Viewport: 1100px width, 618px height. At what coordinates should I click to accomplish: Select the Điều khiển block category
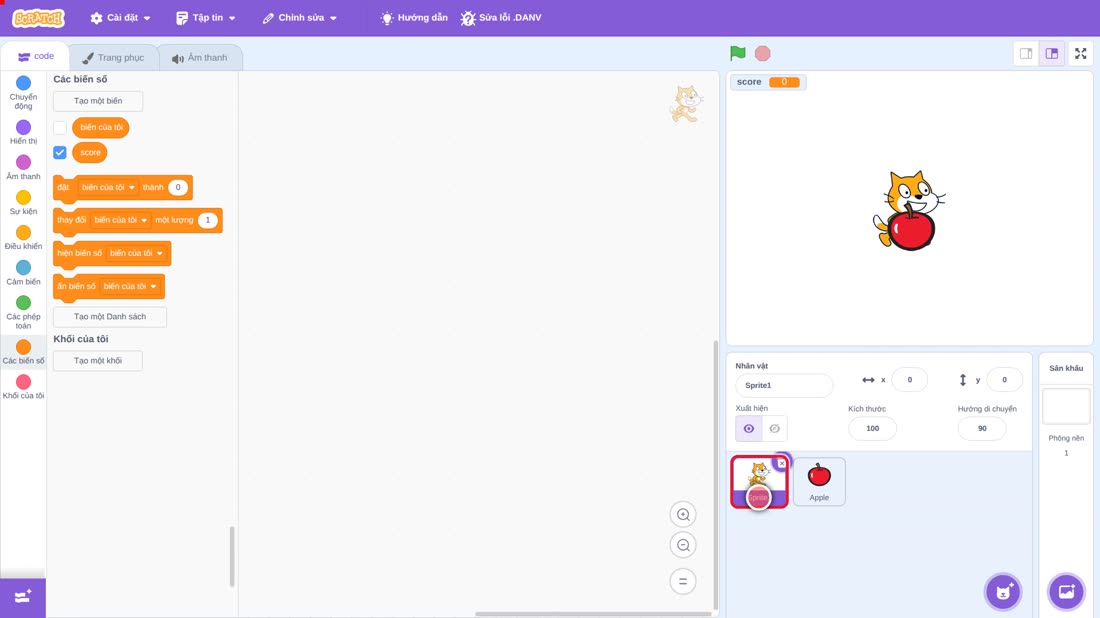(23, 238)
